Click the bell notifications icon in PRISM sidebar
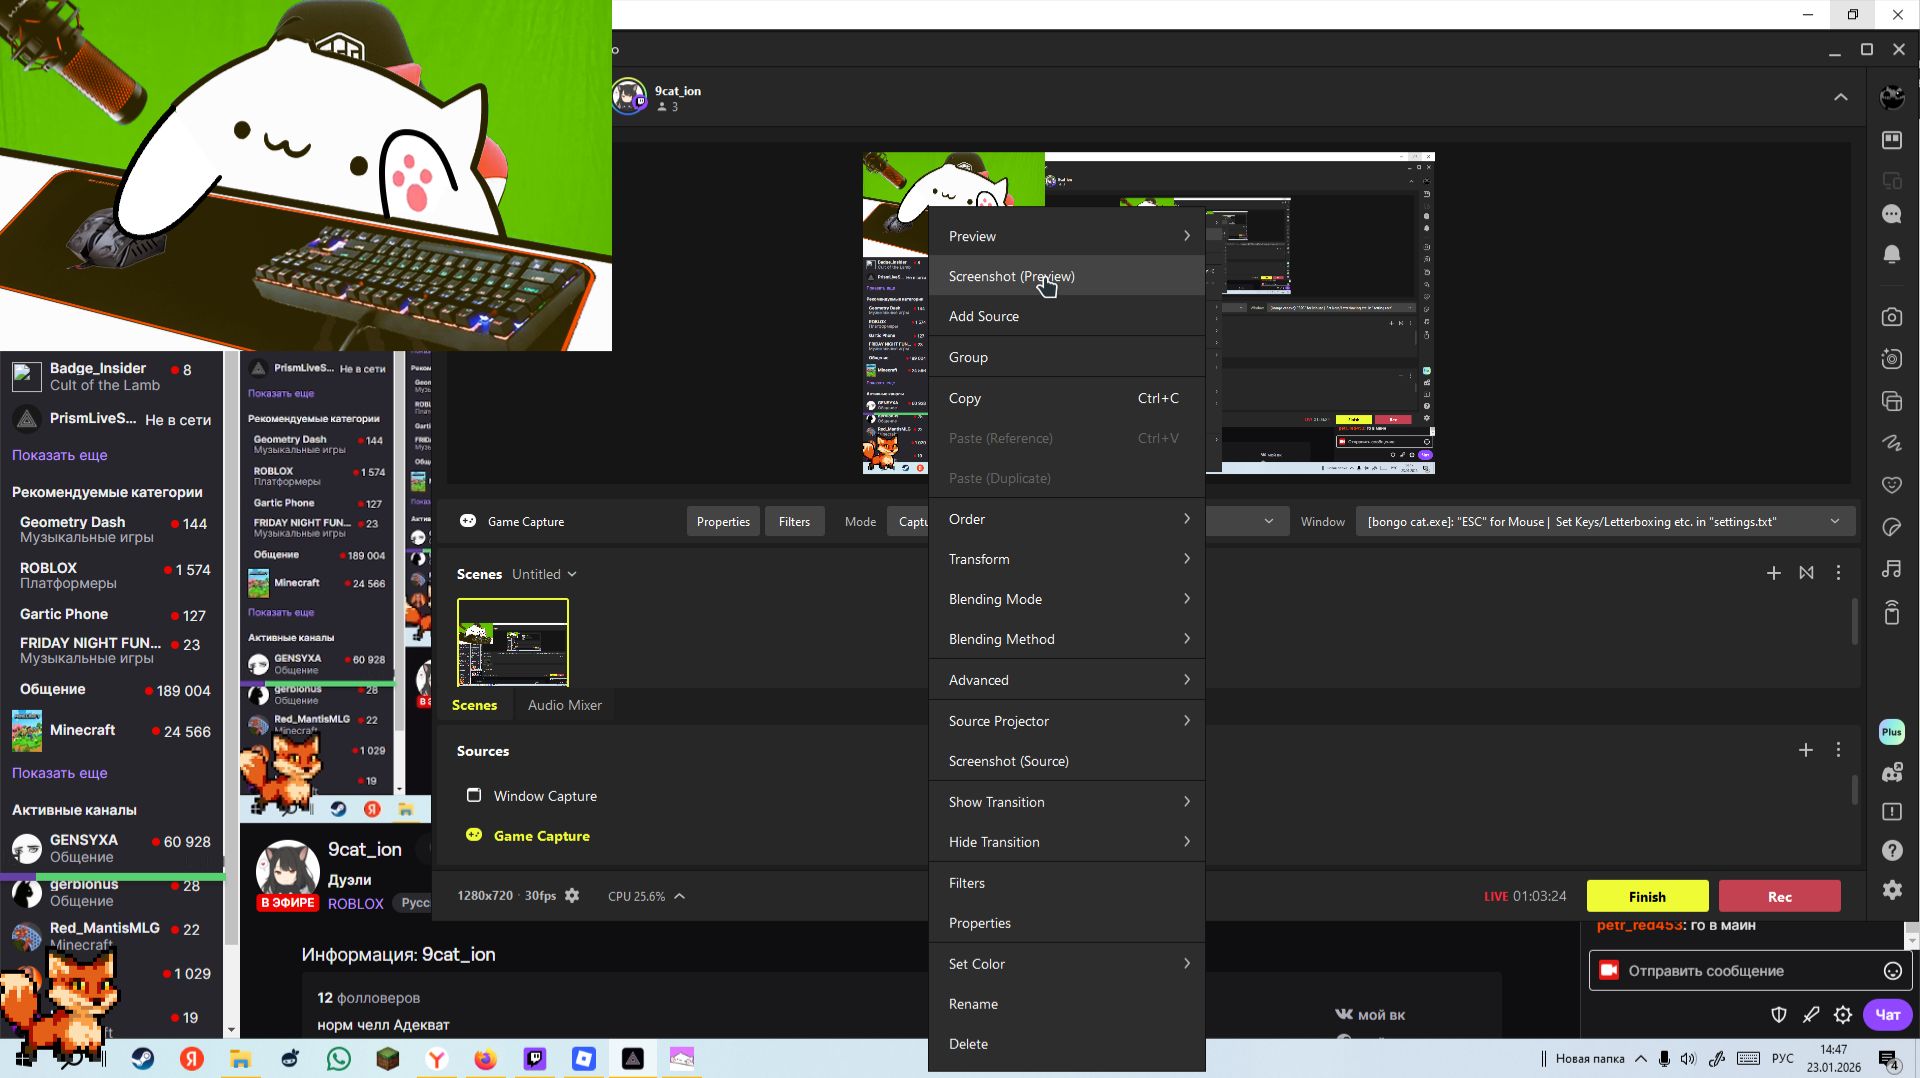1920x1078 pixels. (1891, 254)
